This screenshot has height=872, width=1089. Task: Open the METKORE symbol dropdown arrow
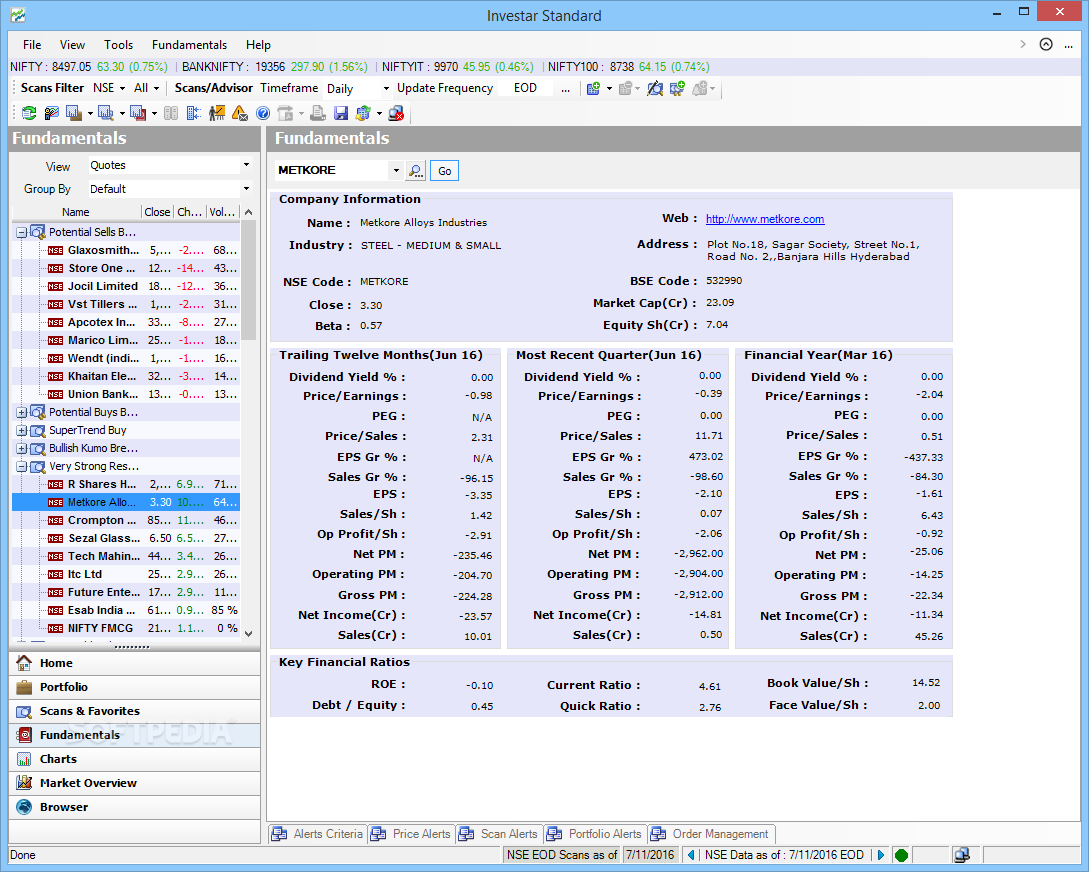[x=396, y=171]
